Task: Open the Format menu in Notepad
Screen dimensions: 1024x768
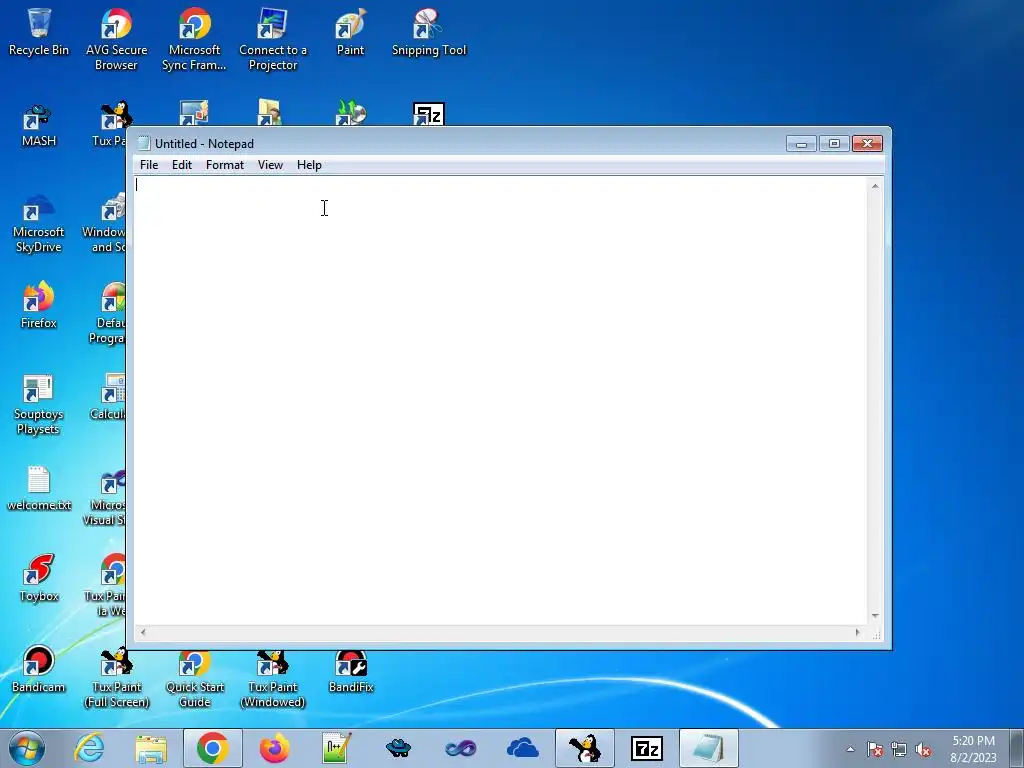Action: (x=225, y=165)
